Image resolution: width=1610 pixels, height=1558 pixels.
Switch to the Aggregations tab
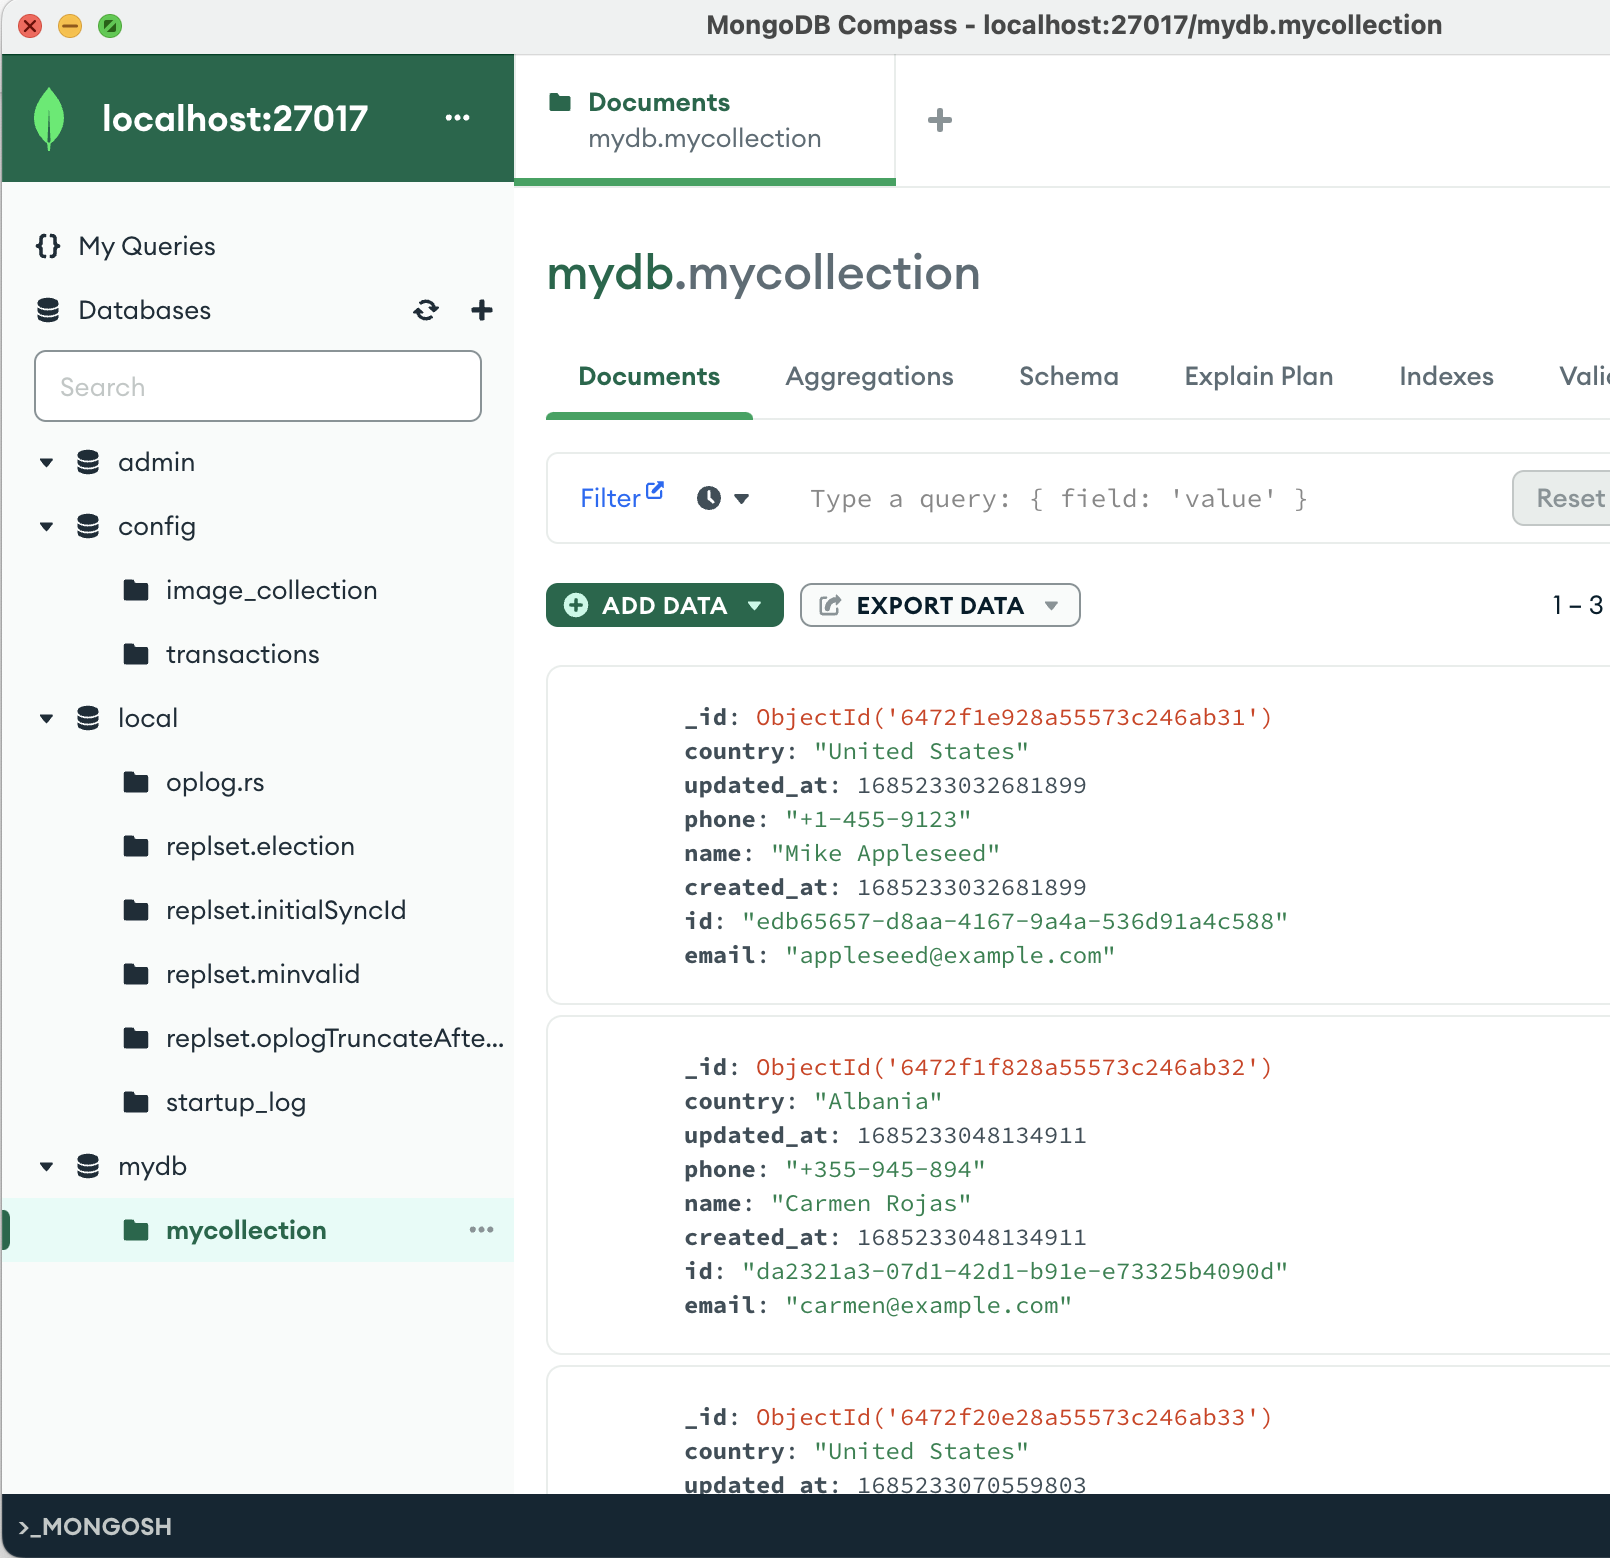(x=868, y=376)
